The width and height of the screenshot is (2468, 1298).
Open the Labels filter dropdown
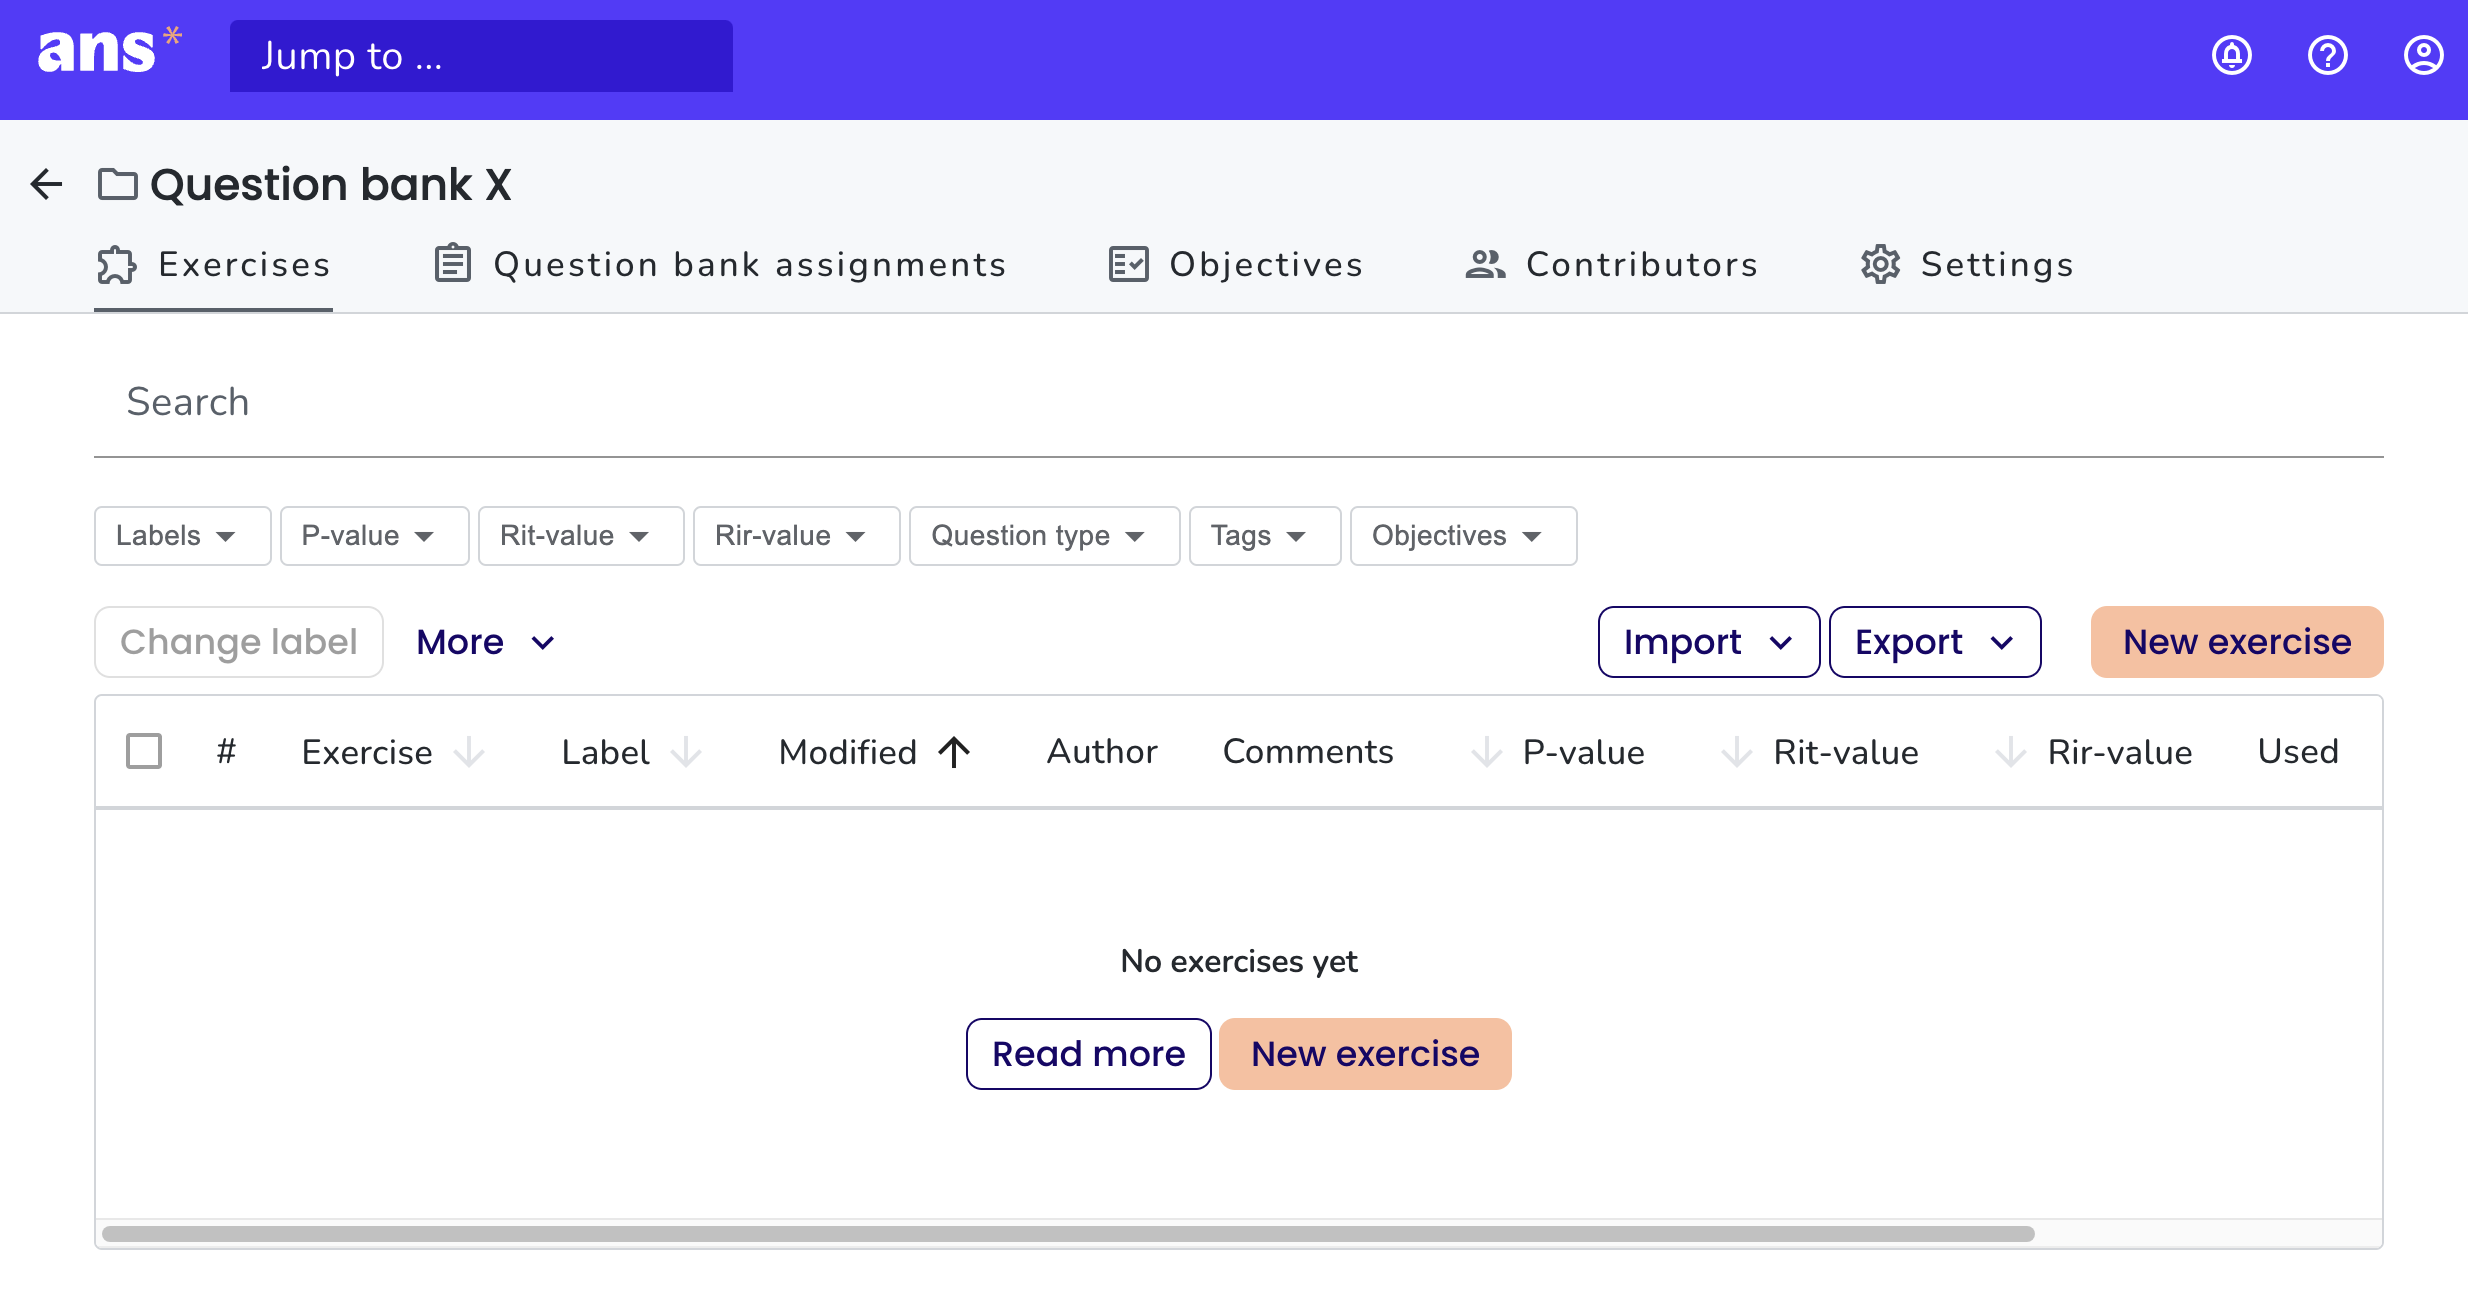(183, 536)
